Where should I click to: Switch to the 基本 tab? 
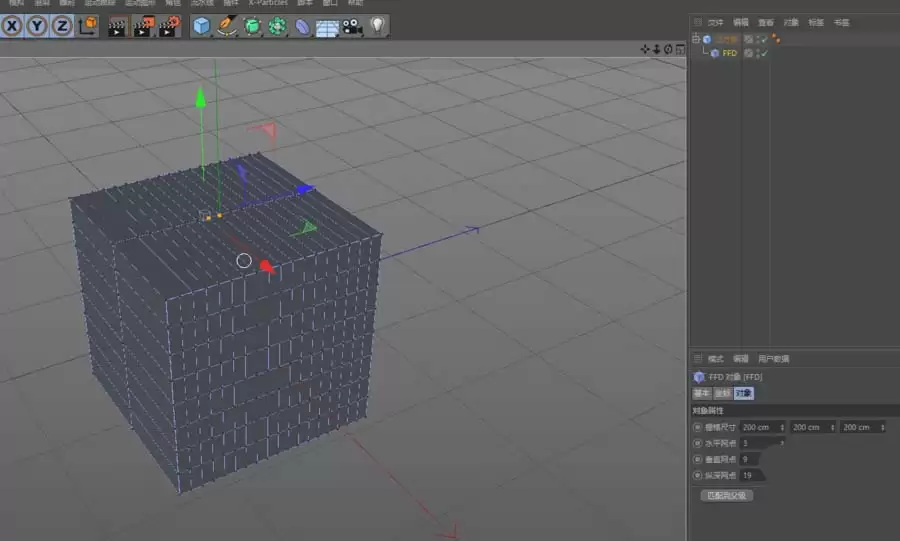point(702,393)
